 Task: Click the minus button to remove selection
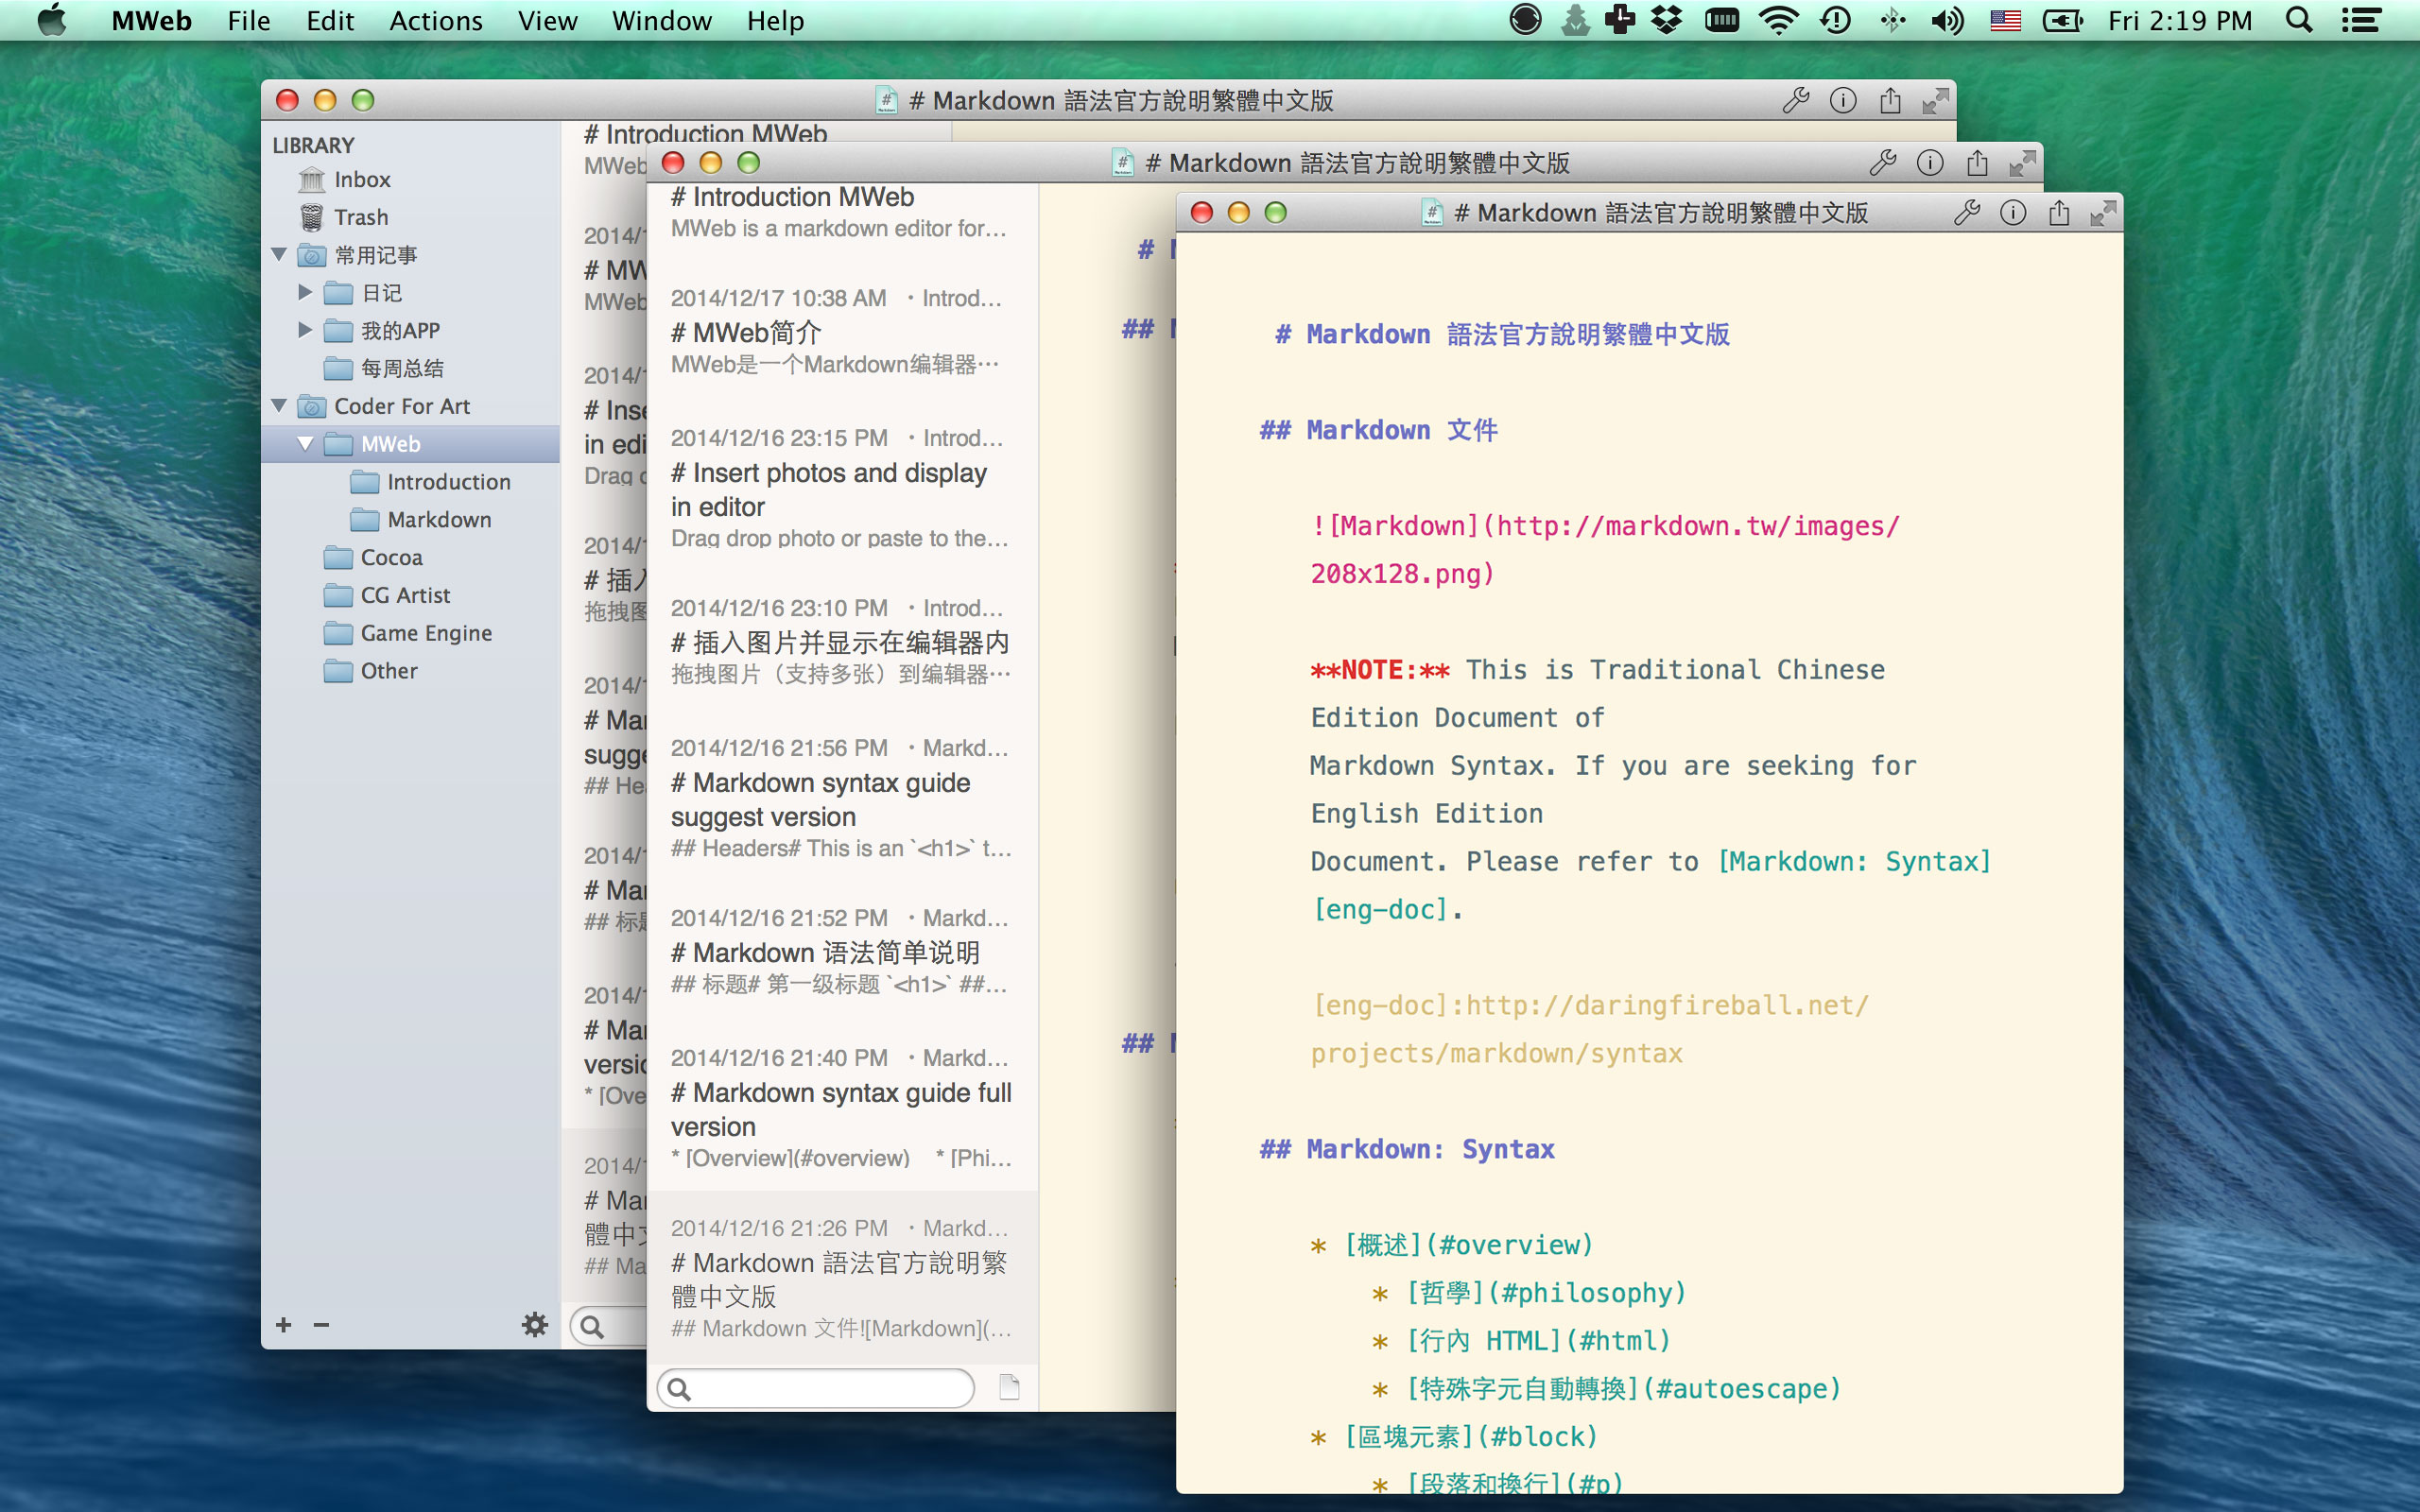click(321, 1324)
